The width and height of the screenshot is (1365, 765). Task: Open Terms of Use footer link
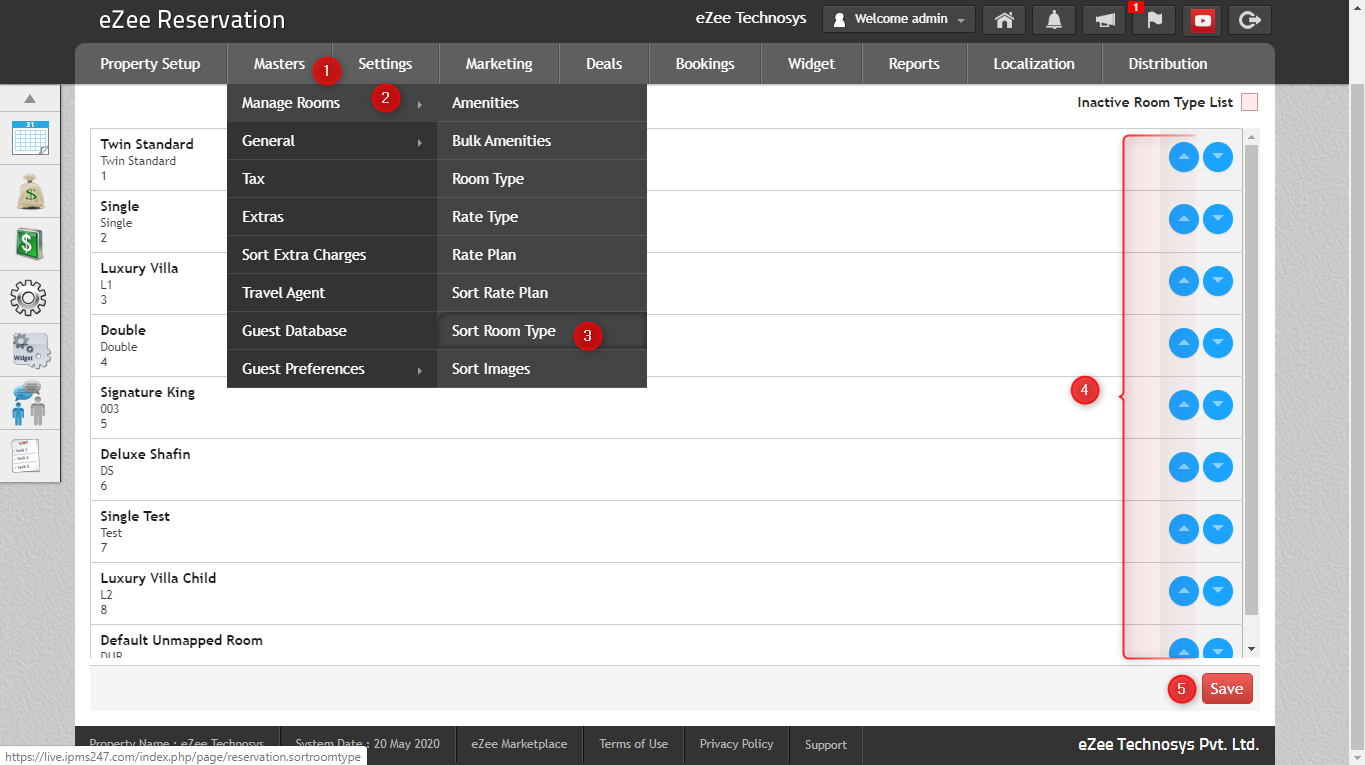[633, 744]
